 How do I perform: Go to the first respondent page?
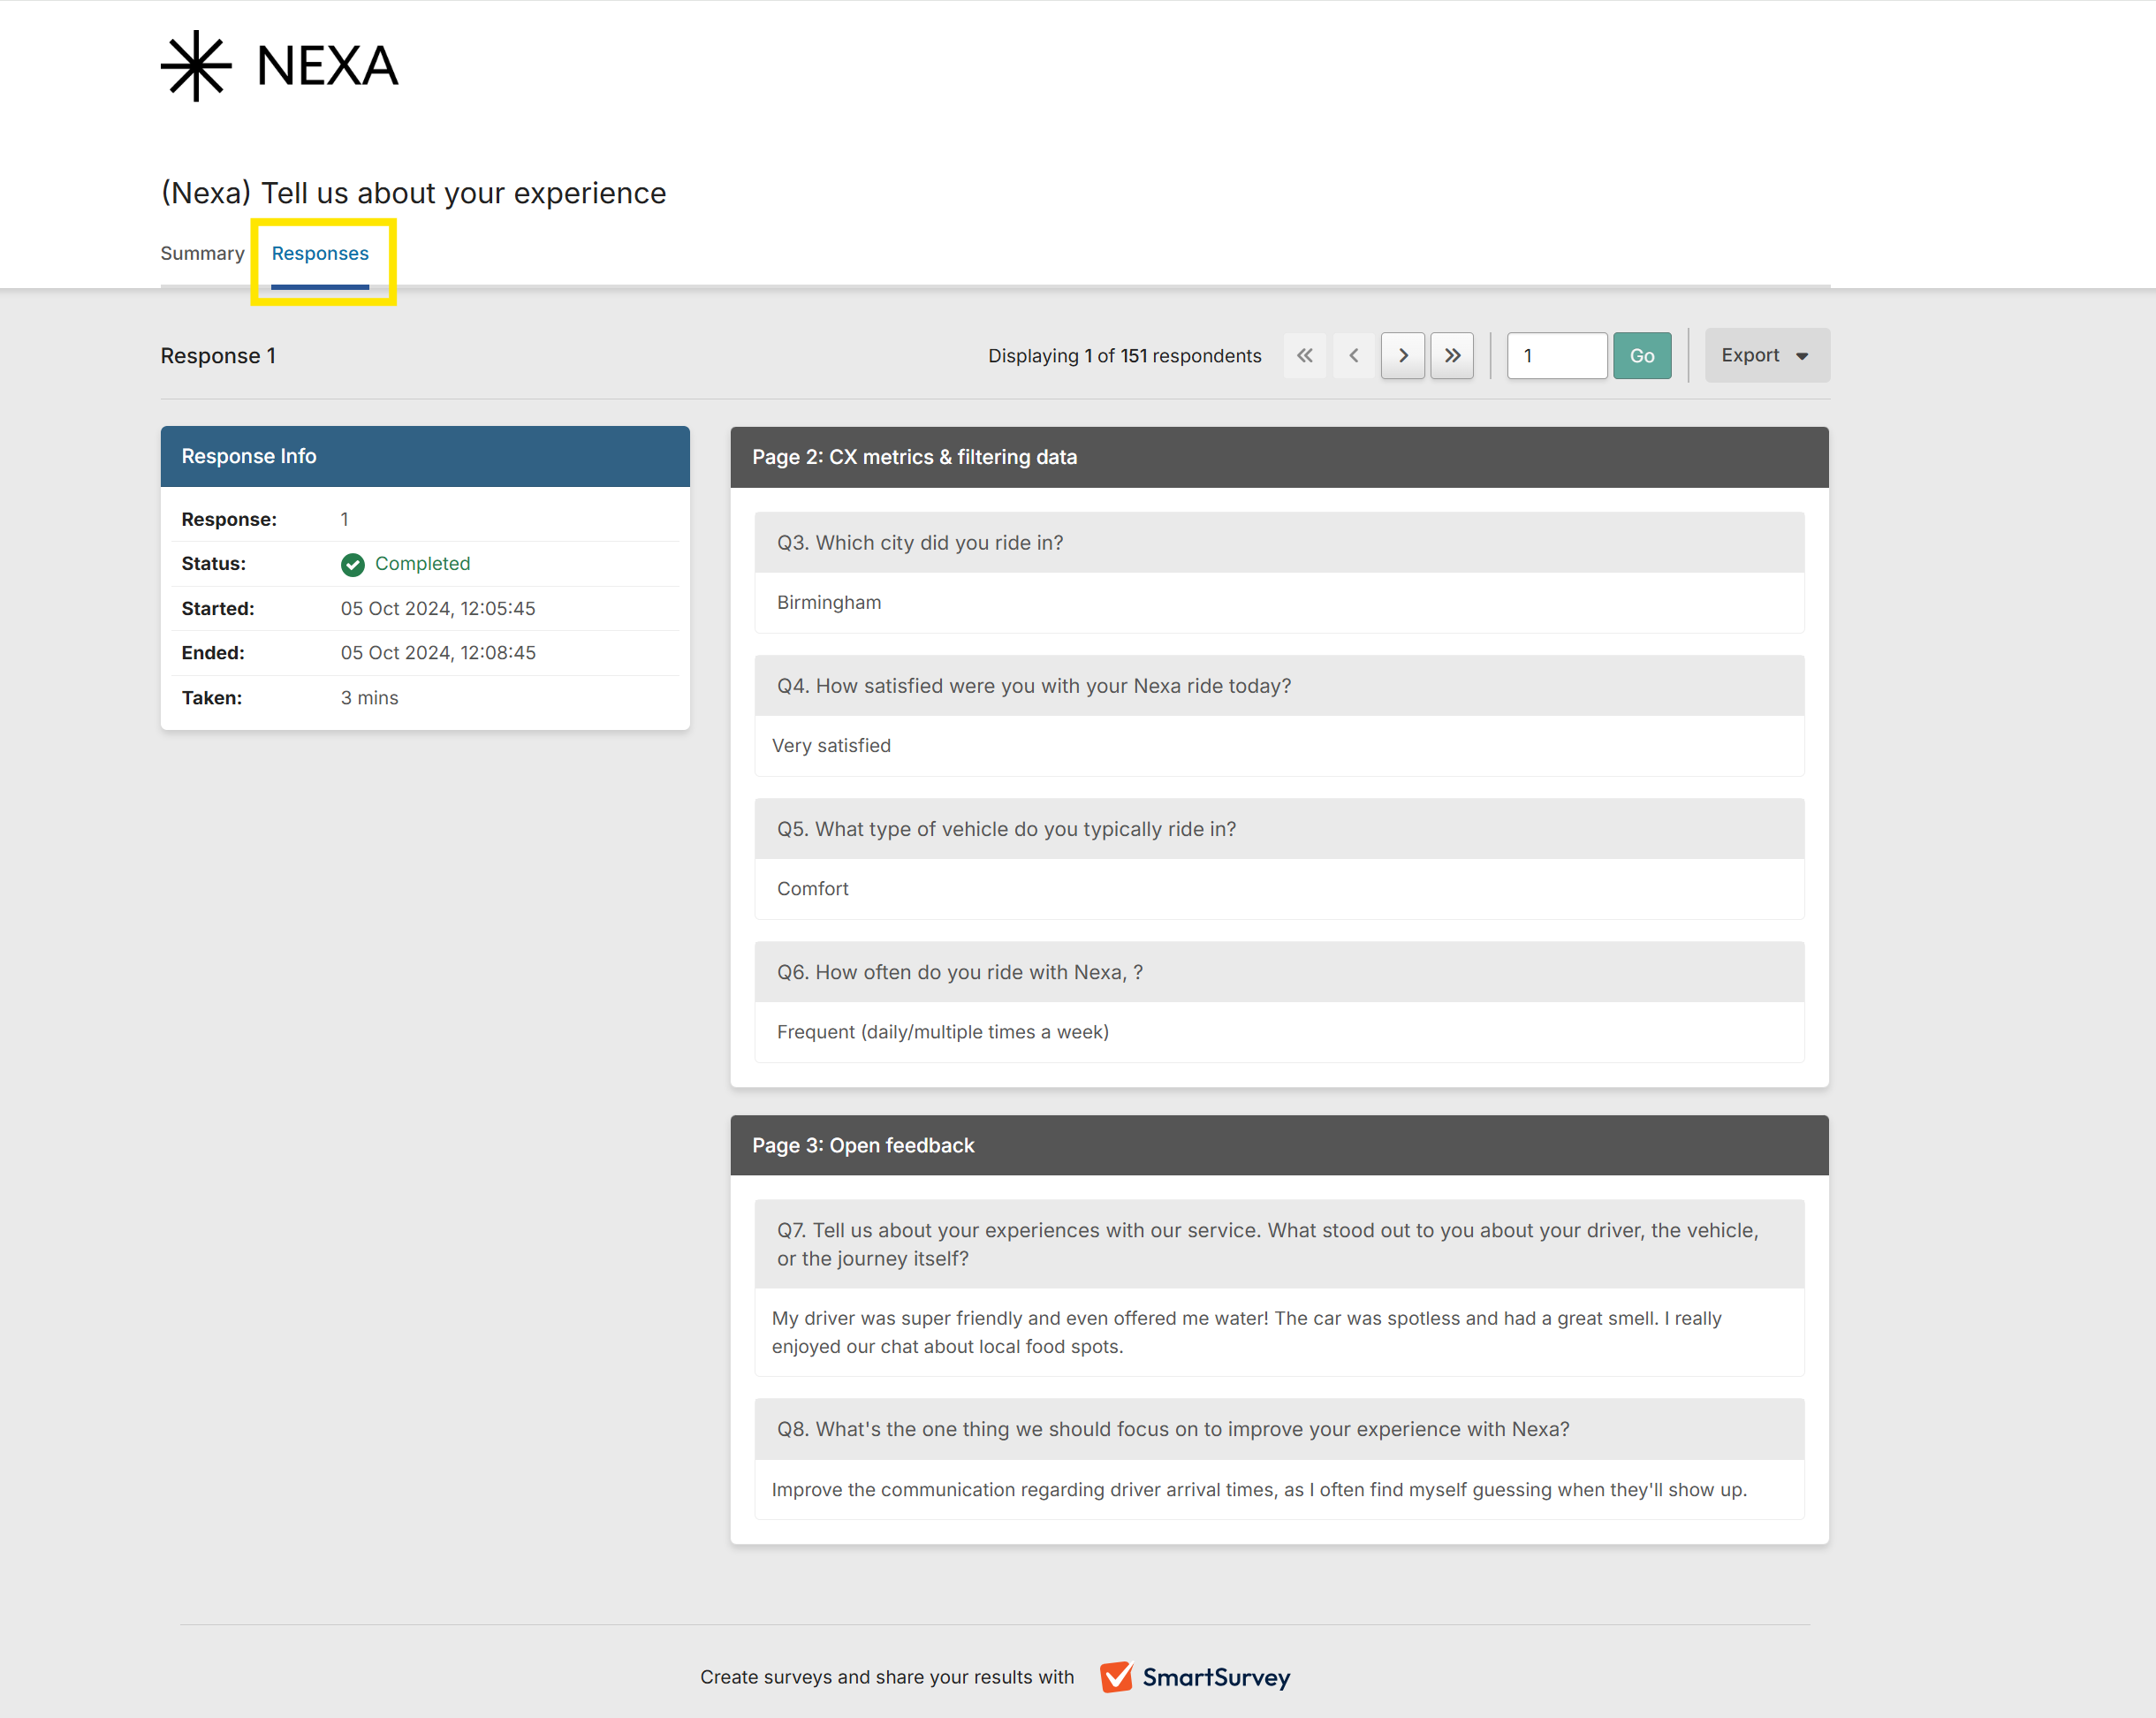pyautogui.click(x=1305, y=356)
